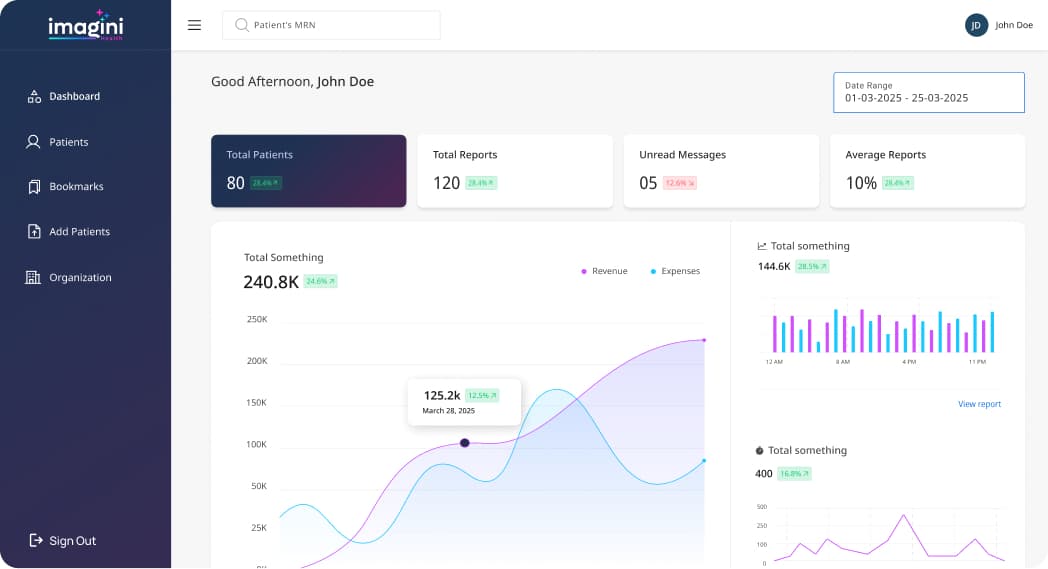Open the John Doe profile menu
Screen dimensions: 1048x569
[1014, 25]
